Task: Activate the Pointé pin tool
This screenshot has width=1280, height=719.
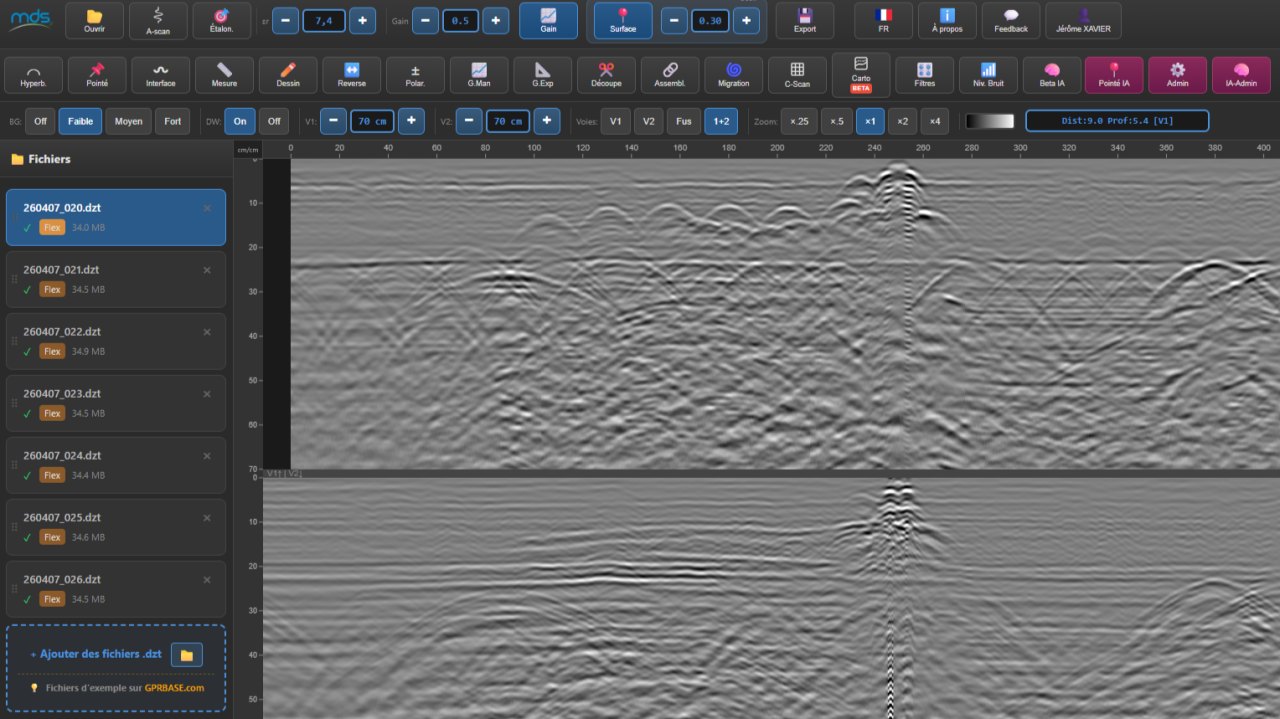Action: click(x=97, y=75)
